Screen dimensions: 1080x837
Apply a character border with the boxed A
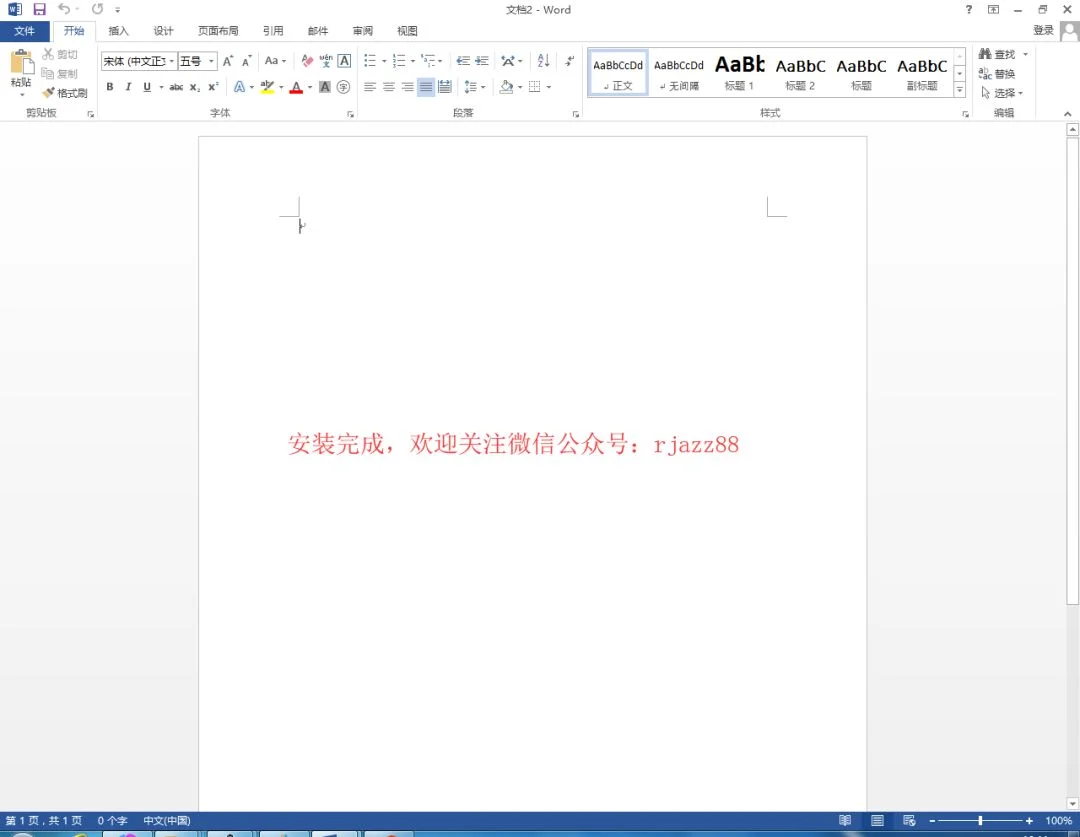pos(344,61)
